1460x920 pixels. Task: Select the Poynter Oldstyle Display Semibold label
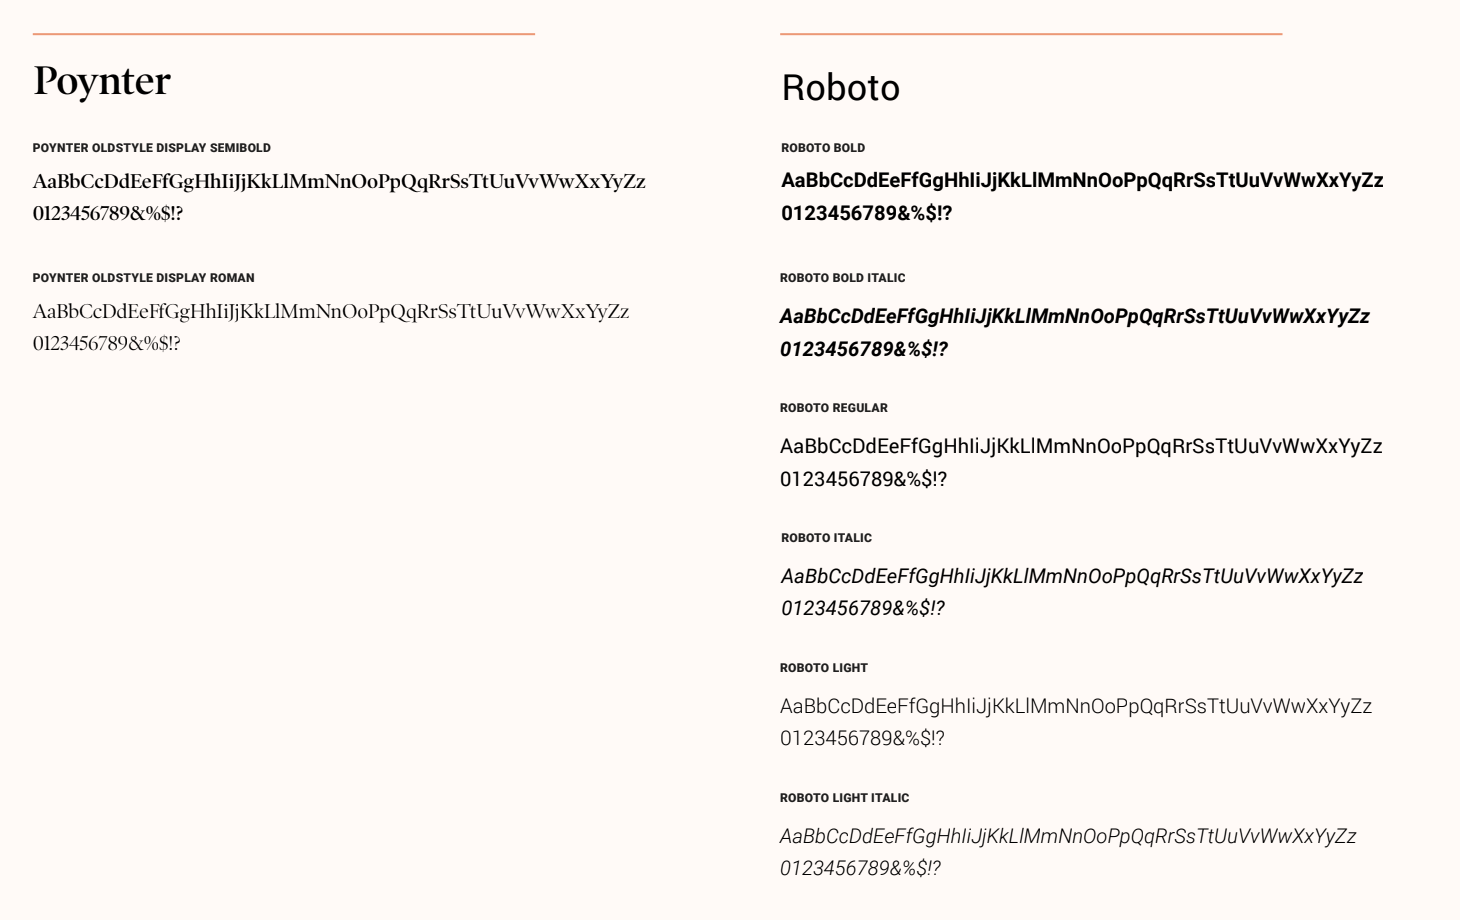pos(152,148)
